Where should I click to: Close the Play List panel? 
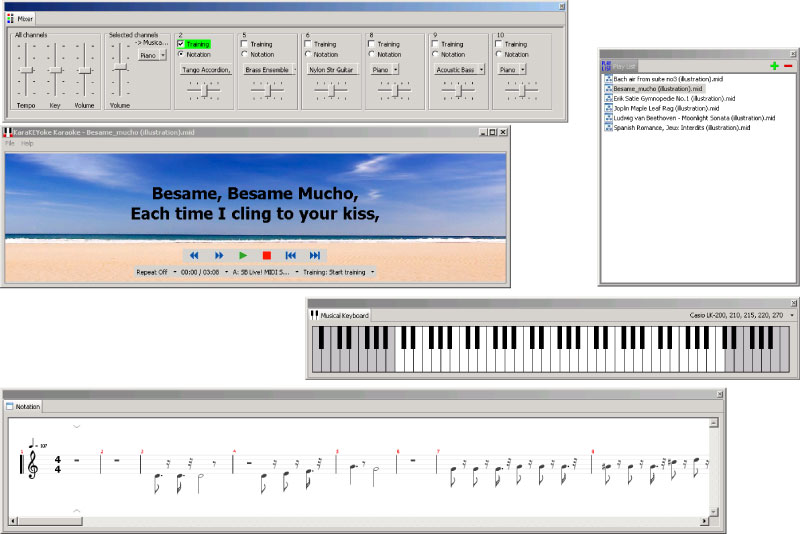(x=793, y=54)
